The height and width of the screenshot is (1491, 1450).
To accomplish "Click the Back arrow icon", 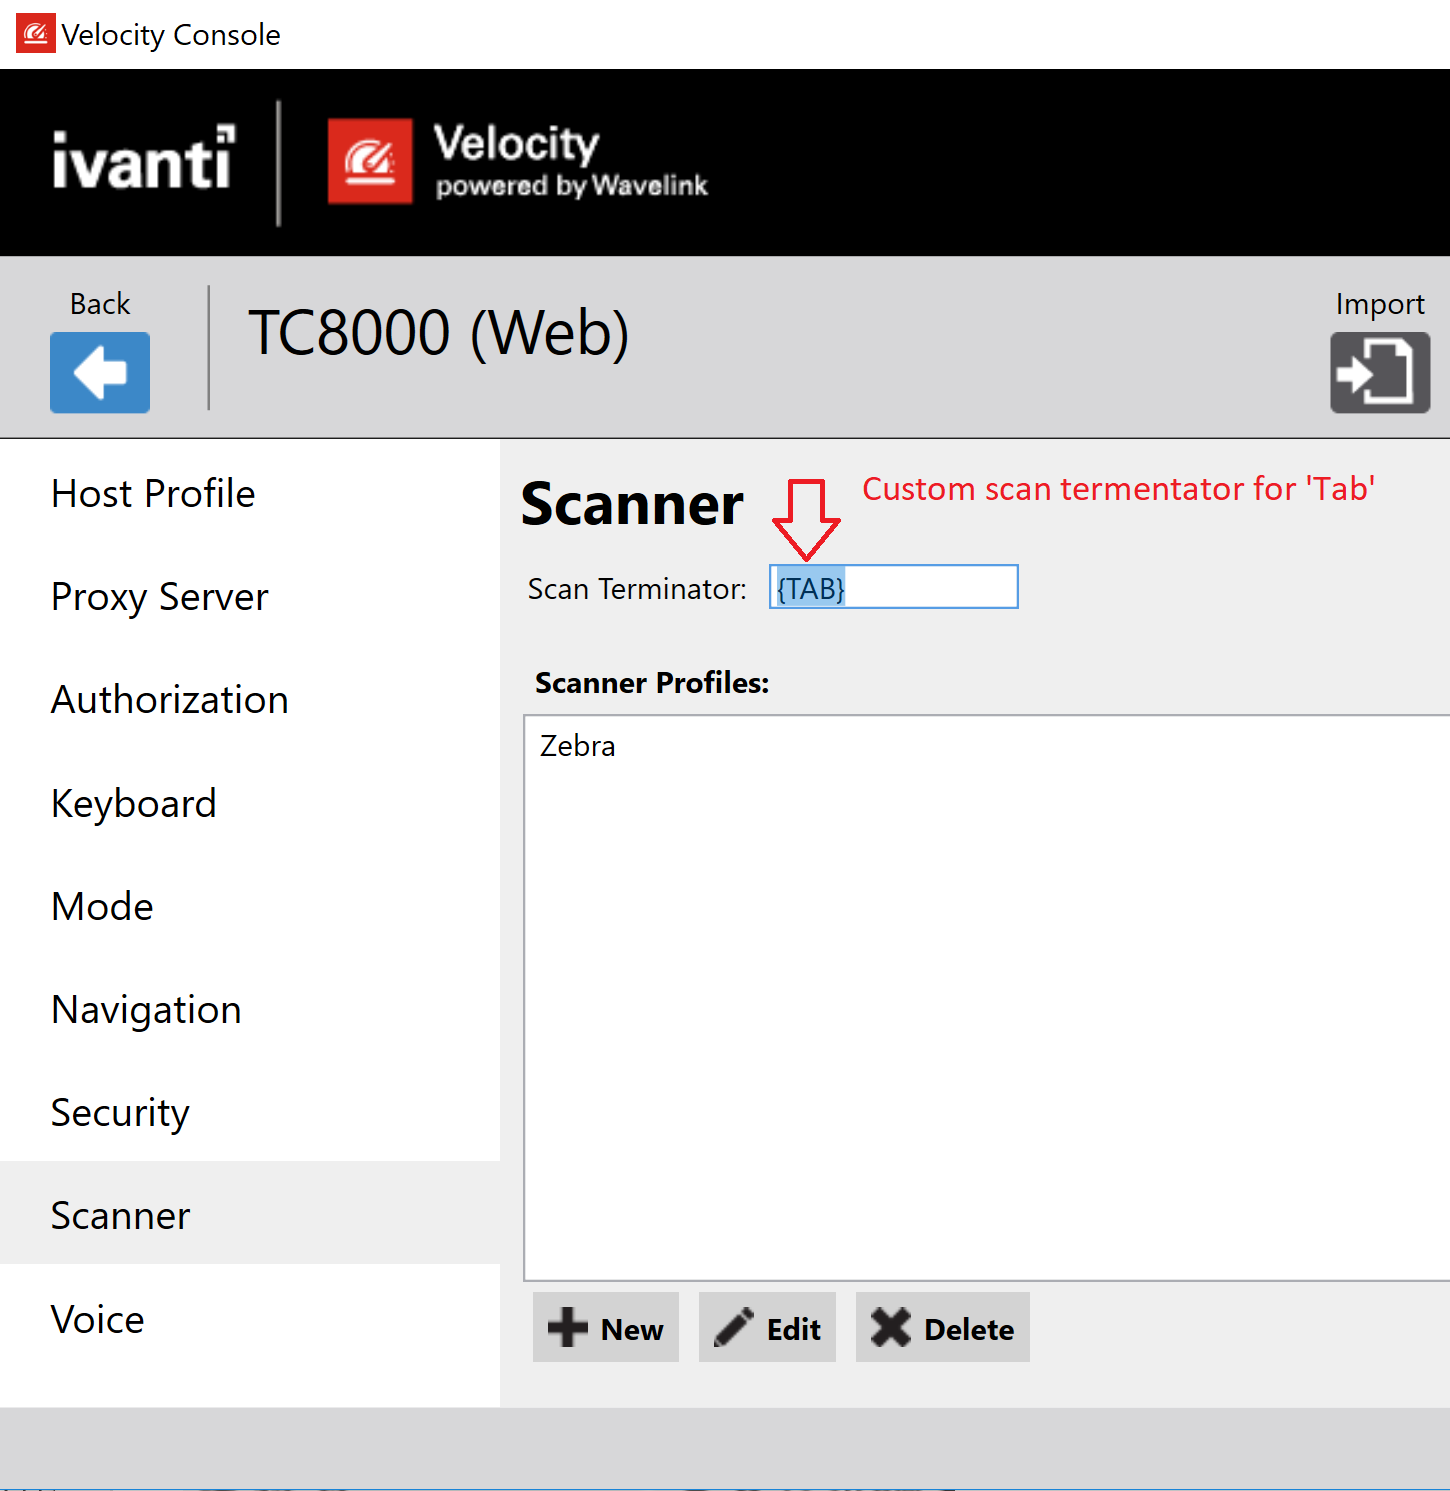I will click(x=99, y=372).
